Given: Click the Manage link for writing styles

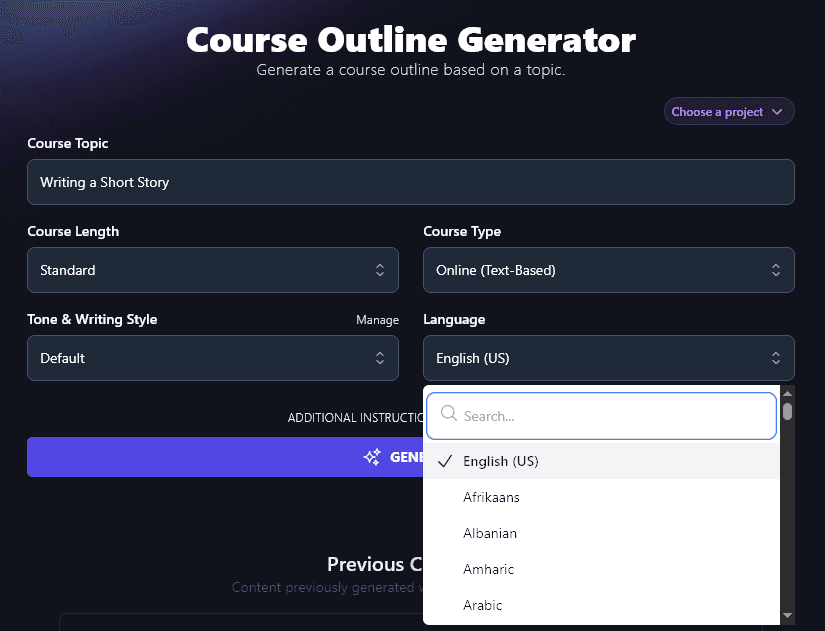Looking at the screenshot, I should click(x=377, y=320).
